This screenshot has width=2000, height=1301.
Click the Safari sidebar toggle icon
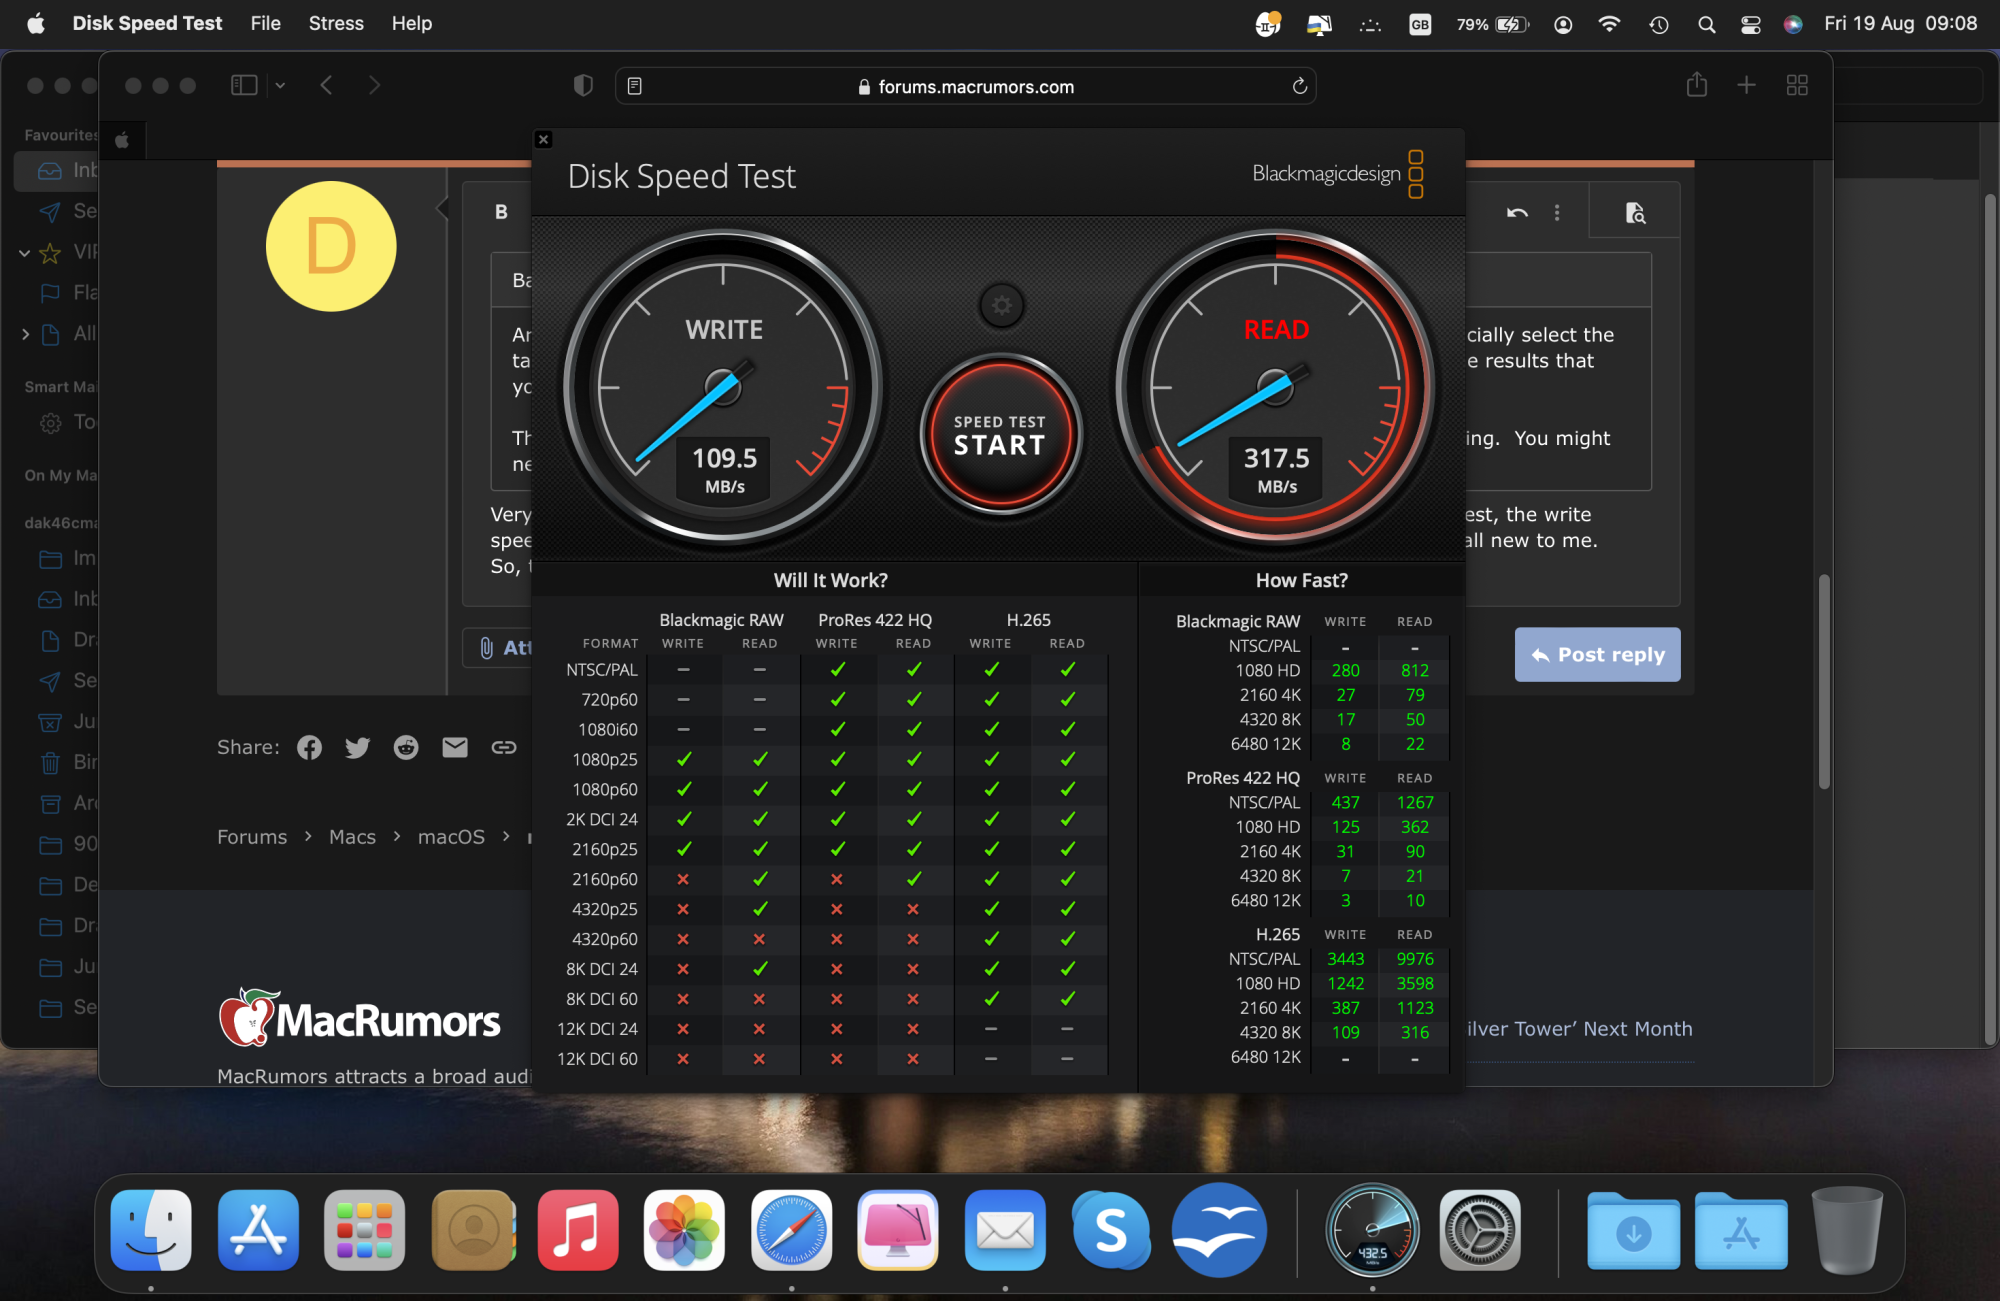(x=244, y=85)
